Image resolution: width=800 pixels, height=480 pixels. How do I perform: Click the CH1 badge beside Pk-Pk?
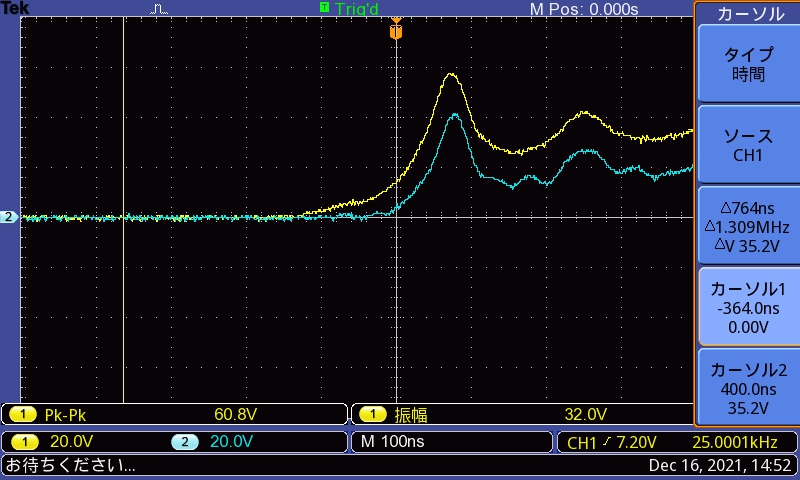coord(22,414)
